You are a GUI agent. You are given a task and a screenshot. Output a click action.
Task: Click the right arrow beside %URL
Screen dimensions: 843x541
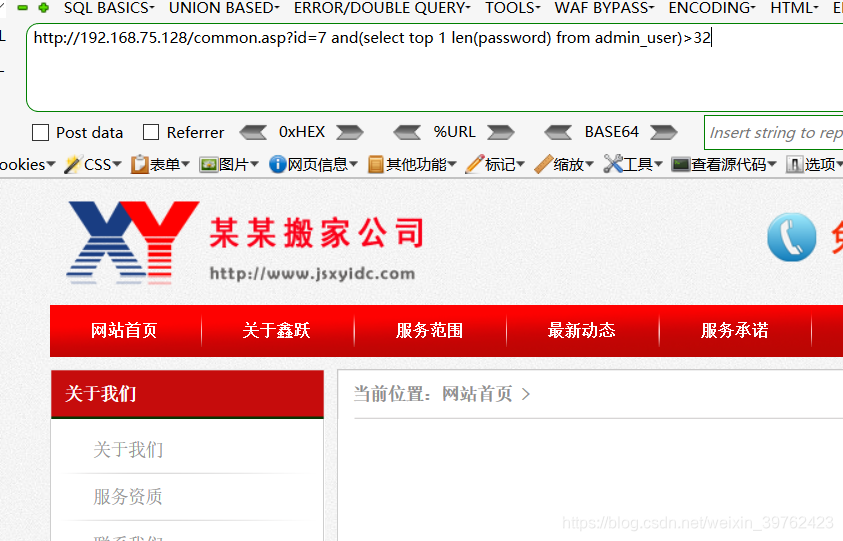click(501, 132)
